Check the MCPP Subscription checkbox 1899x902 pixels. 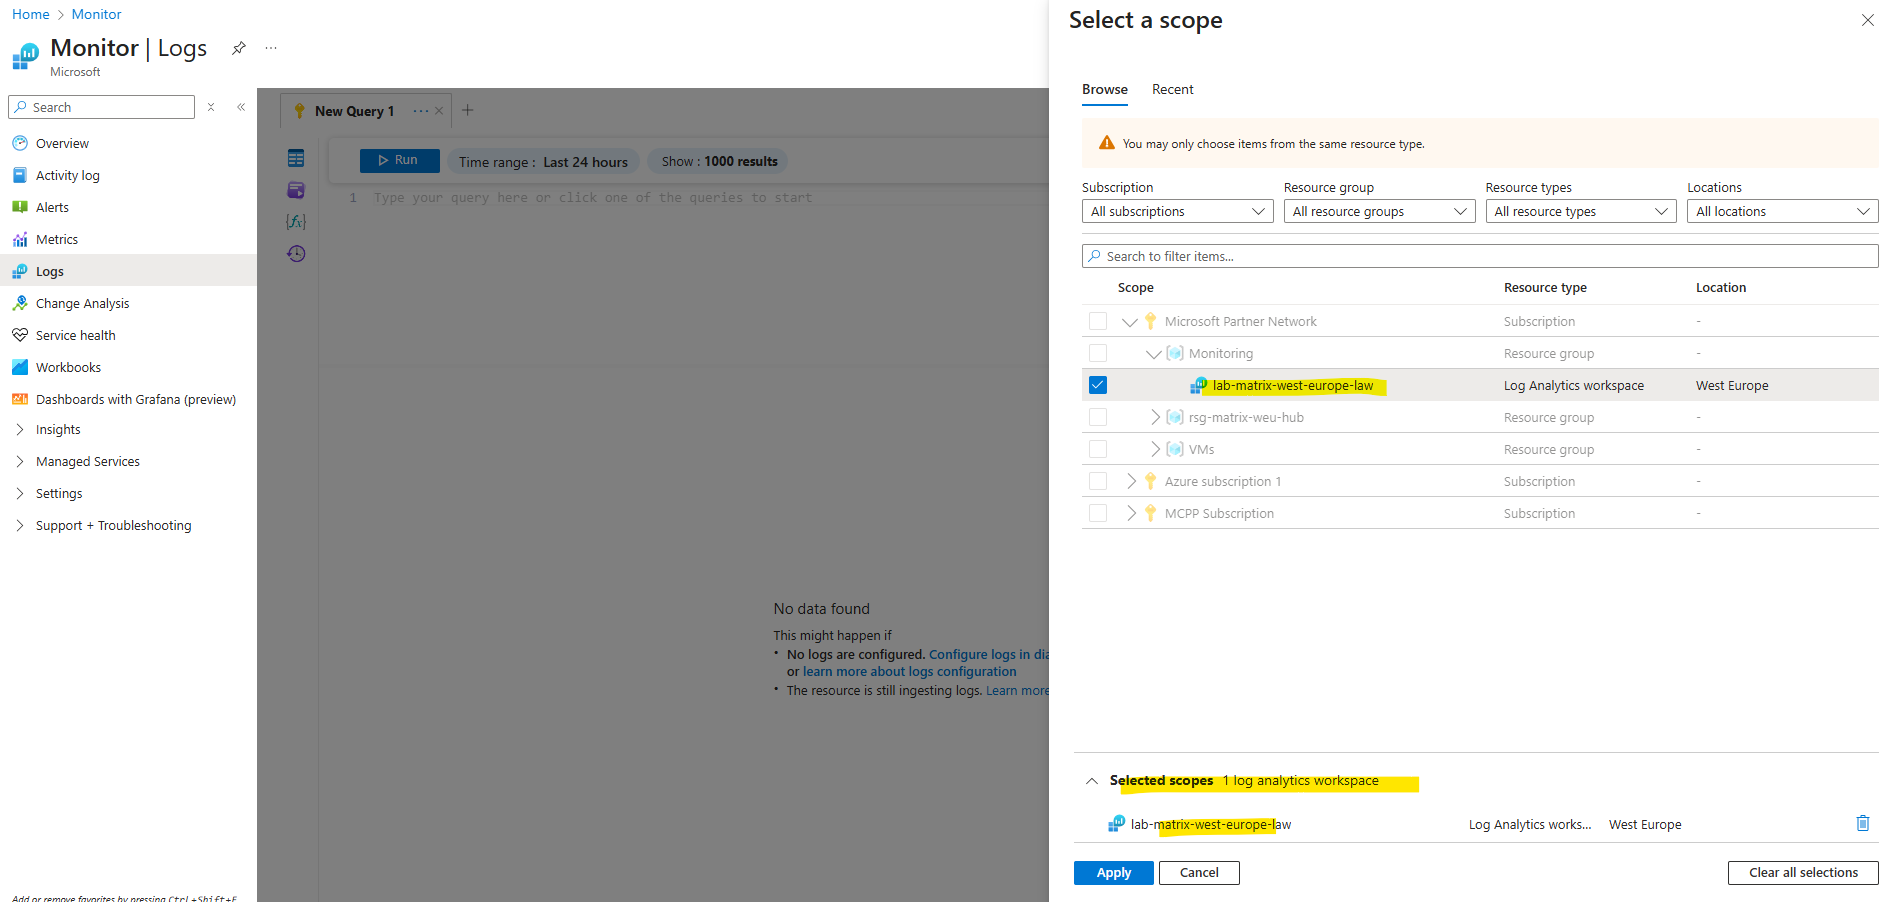pos(1098,513)
